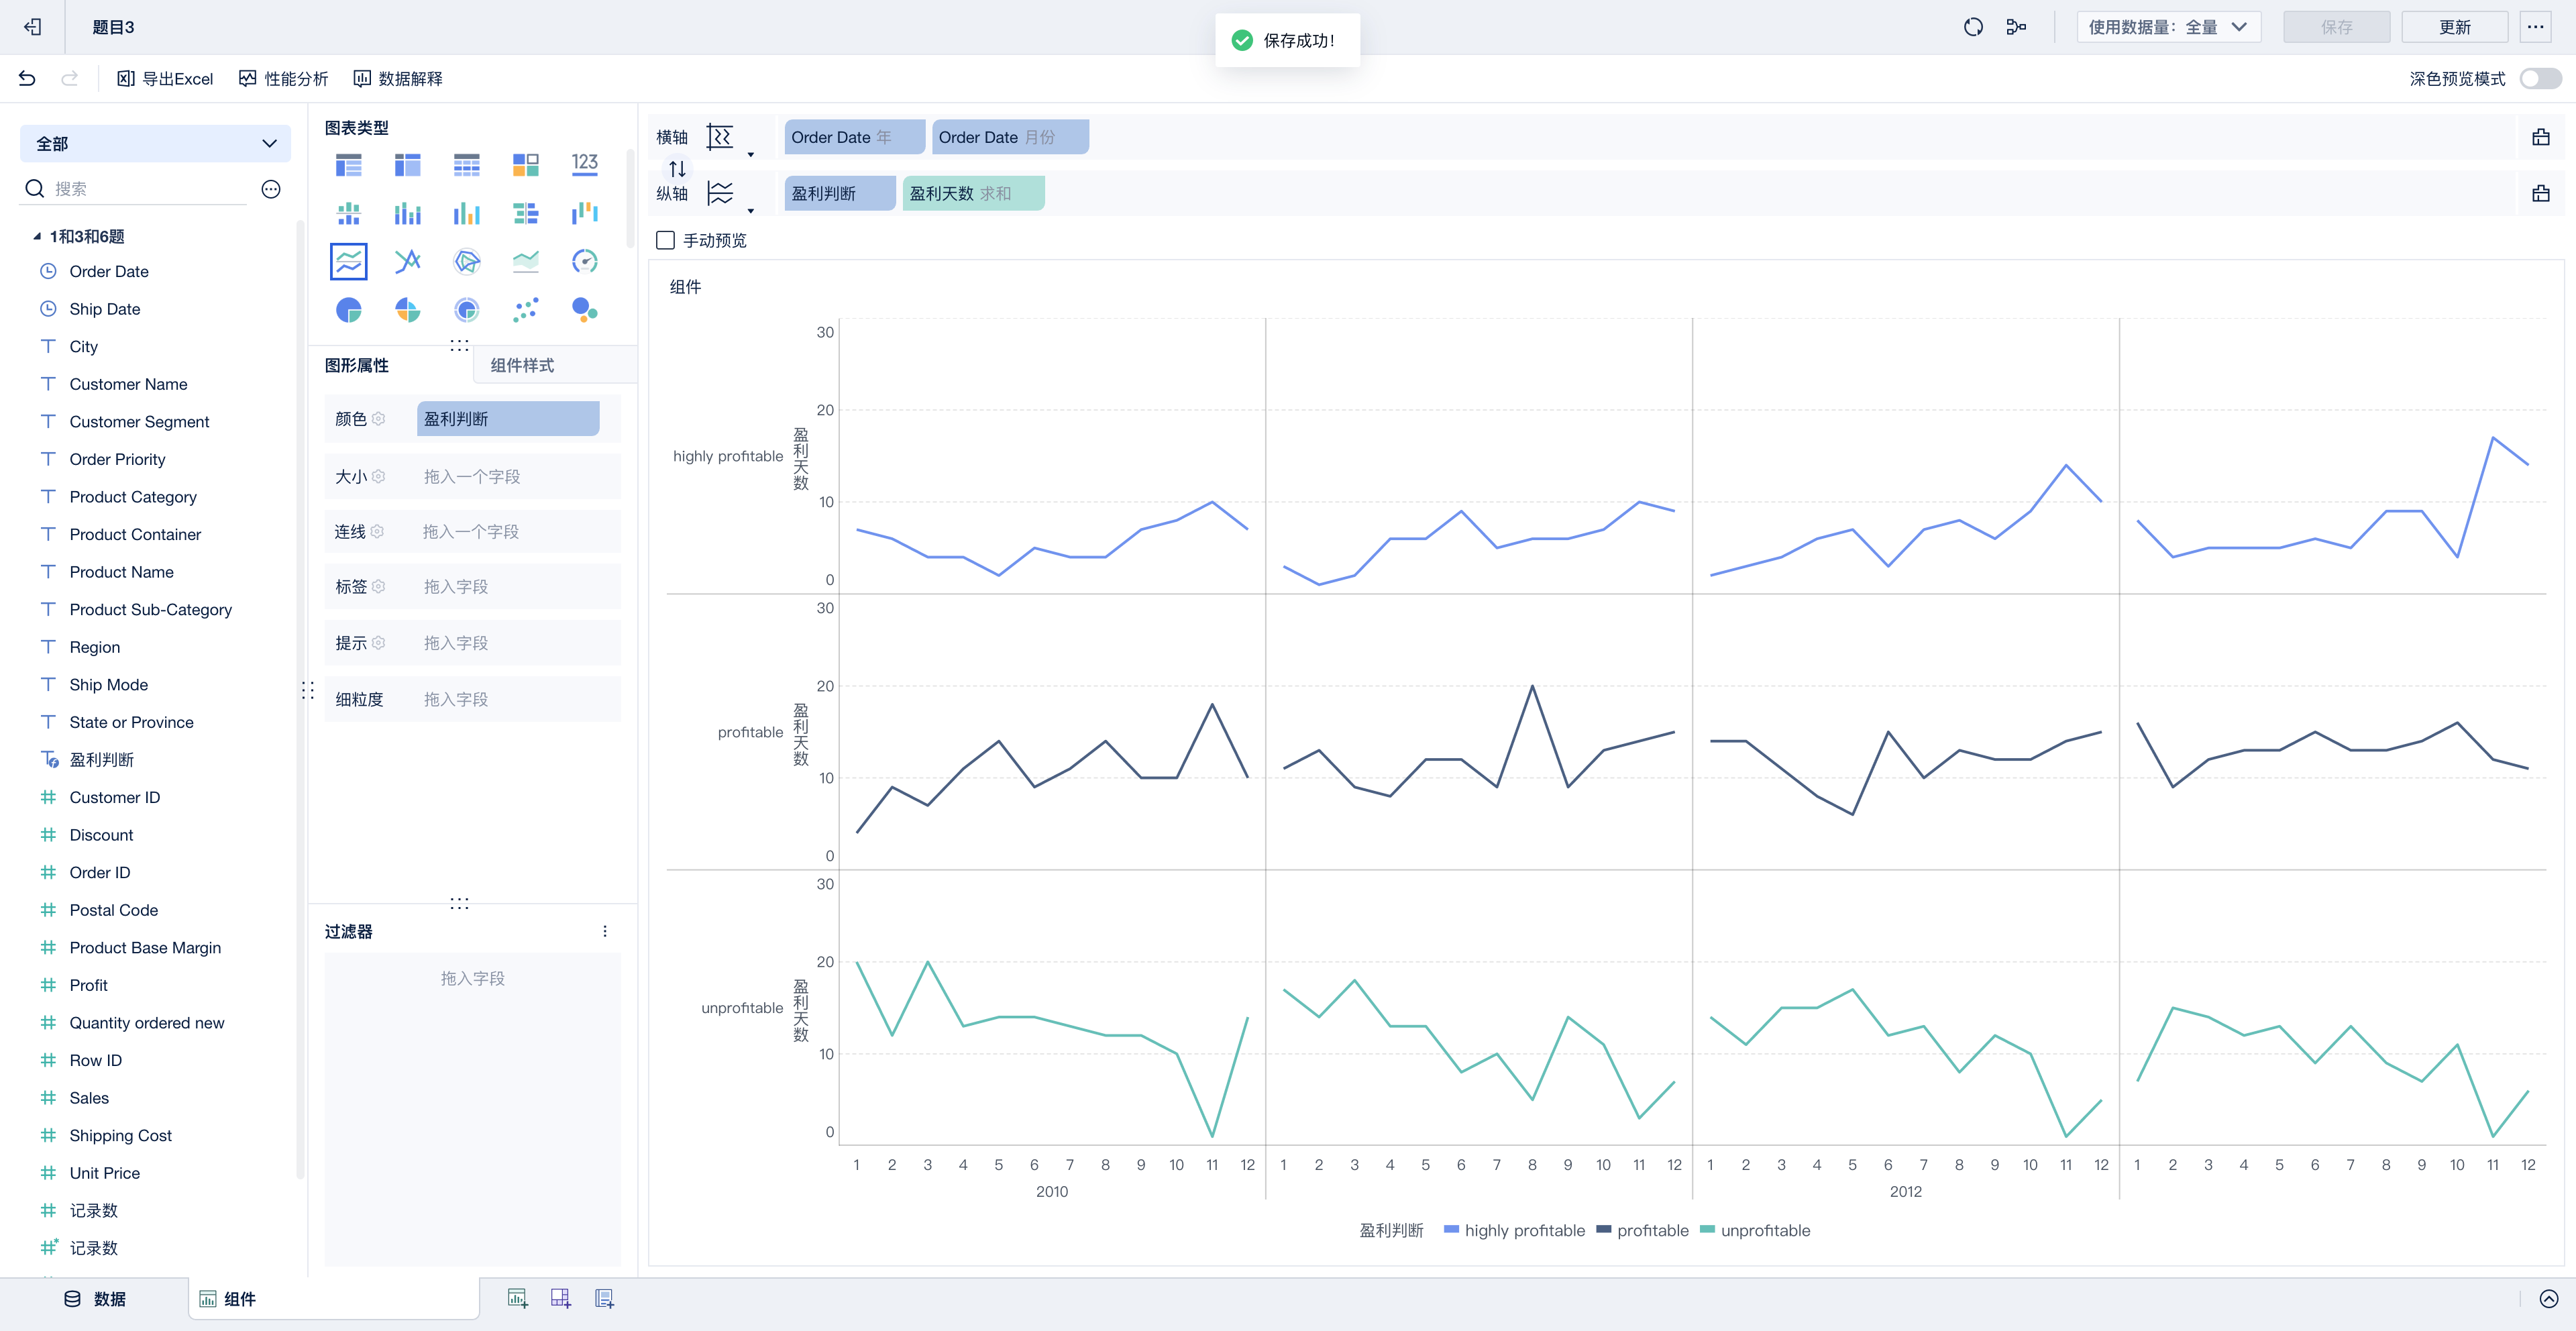2576x1331 pixels.
Task: Select the 123 KPI indicator chart icon
Action: (584, 164)
